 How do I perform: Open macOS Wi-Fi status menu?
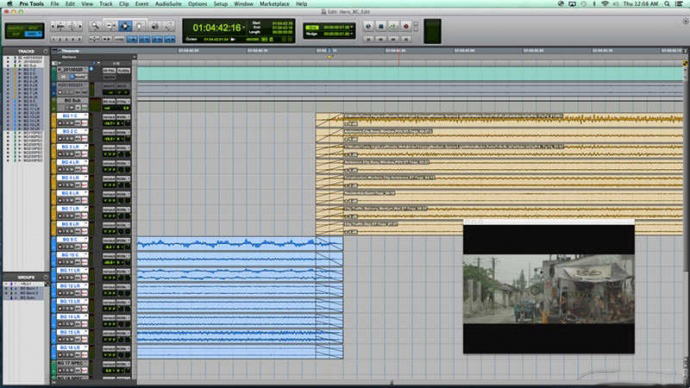pyautogui.click(x=605, y=4)
